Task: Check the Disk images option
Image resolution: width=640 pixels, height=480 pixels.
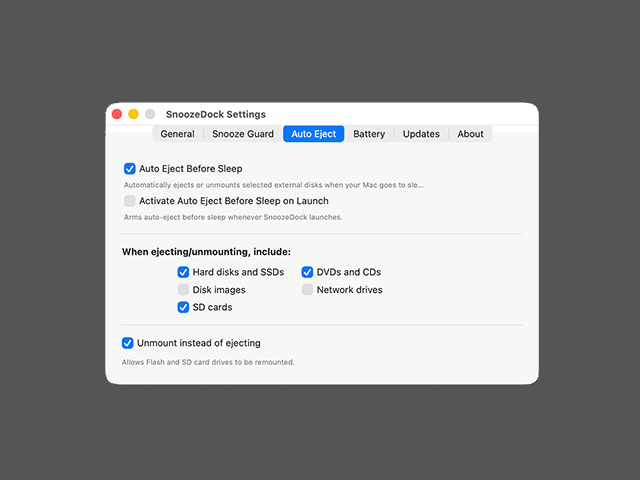Action: coord(183,289)
